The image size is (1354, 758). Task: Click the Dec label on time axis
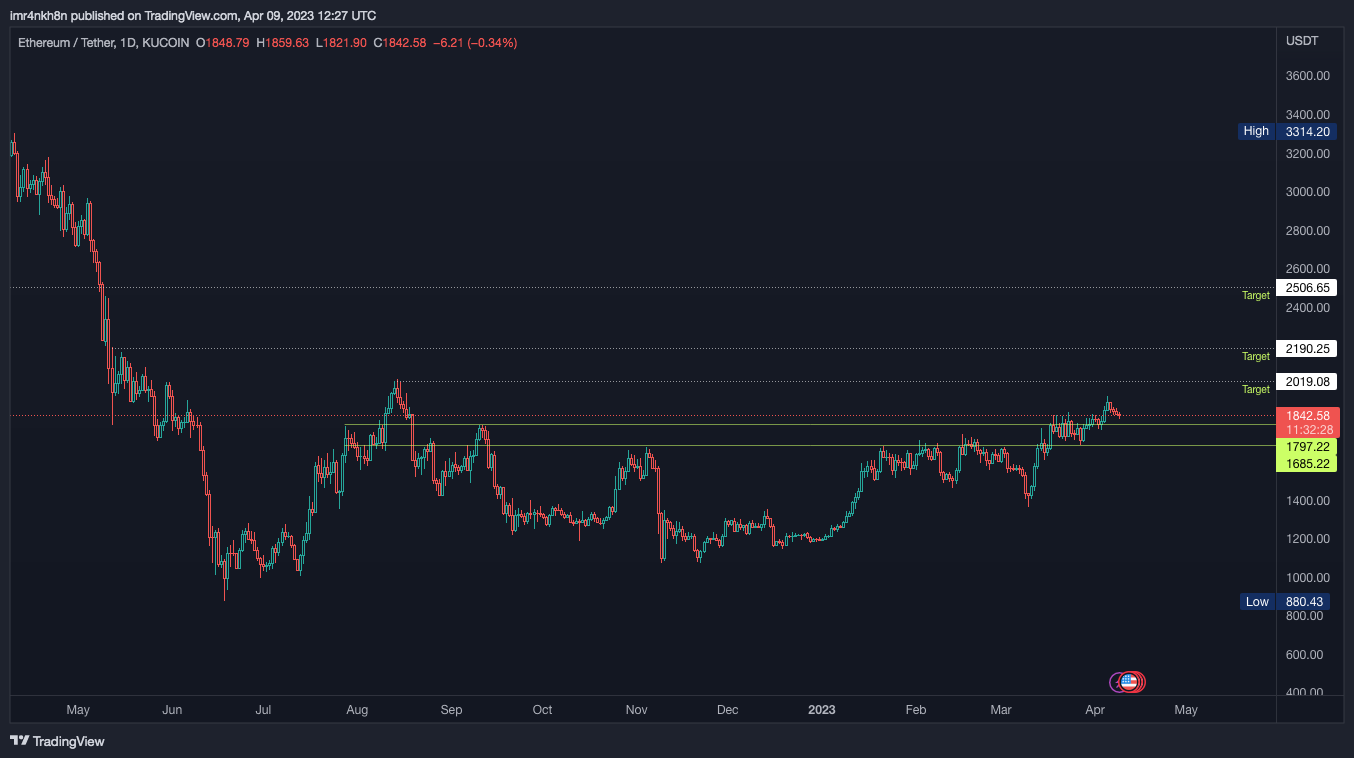(x=727, y=710)
